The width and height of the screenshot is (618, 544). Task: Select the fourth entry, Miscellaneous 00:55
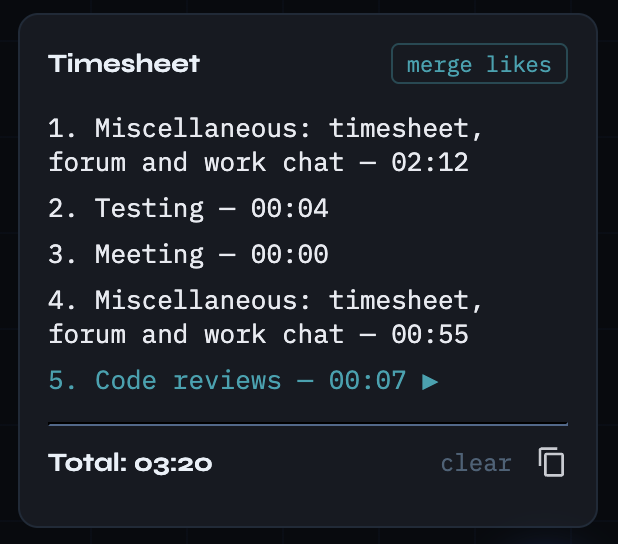click(258, 317)
